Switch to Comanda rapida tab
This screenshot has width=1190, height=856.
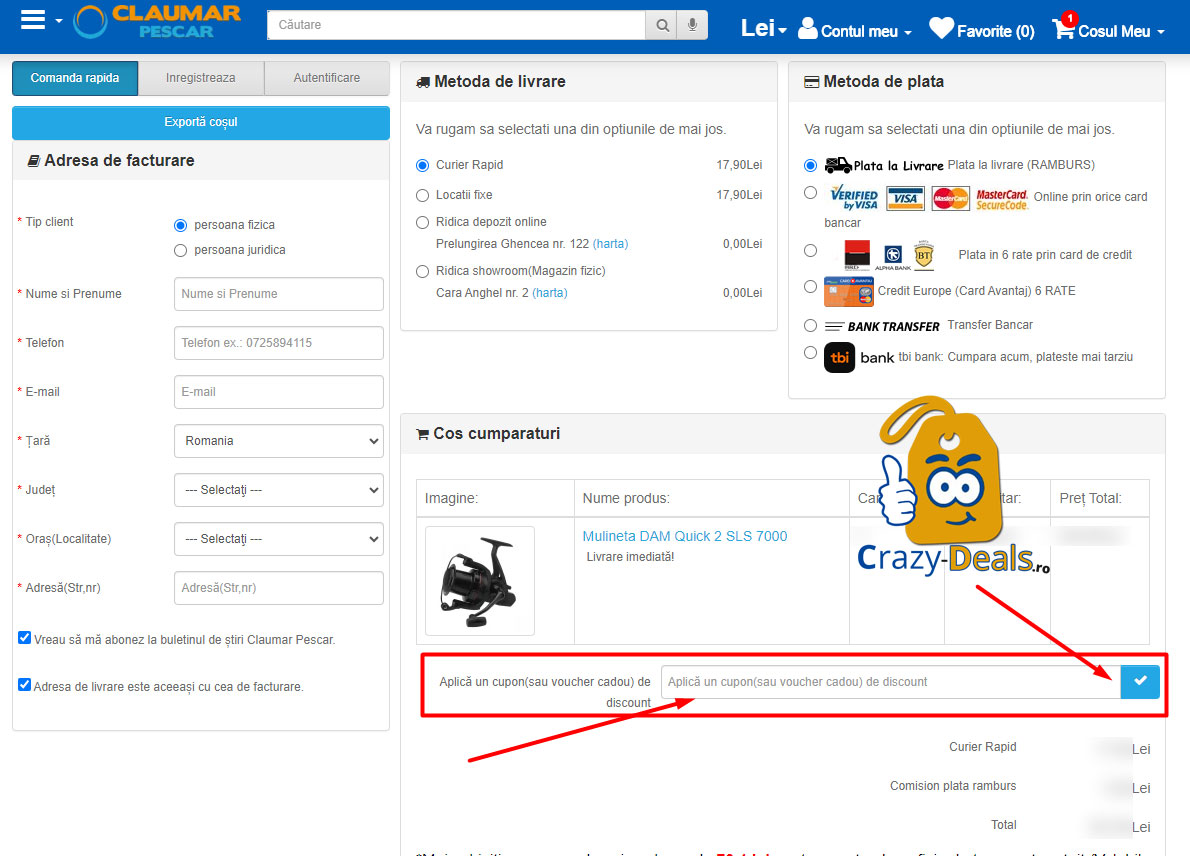[x=75, y=78]
